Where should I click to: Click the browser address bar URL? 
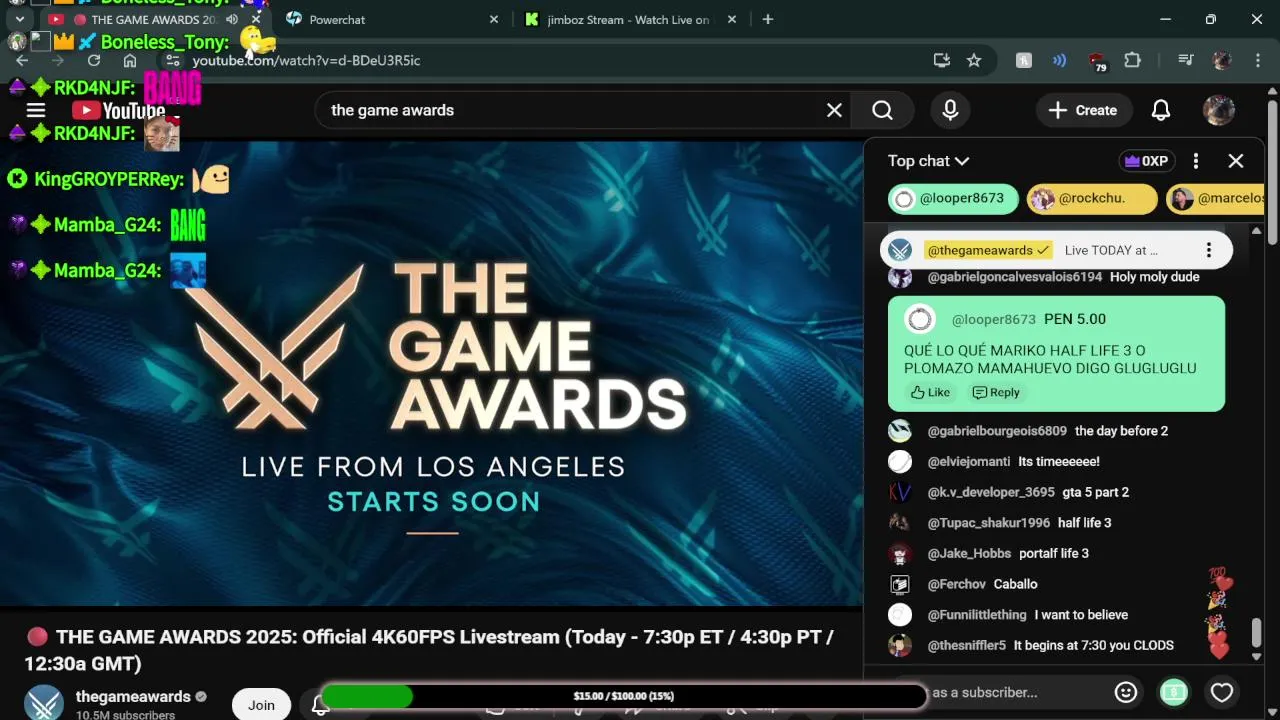tap(306, 60)
